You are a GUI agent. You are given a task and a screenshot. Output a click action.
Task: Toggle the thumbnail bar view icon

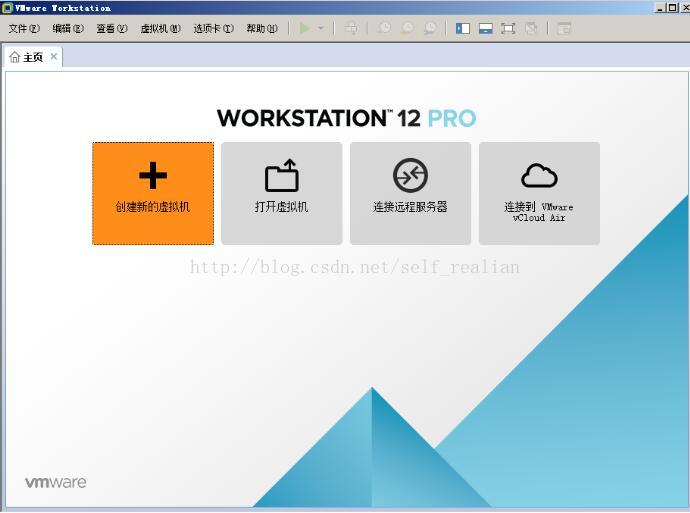pos(485,28)
